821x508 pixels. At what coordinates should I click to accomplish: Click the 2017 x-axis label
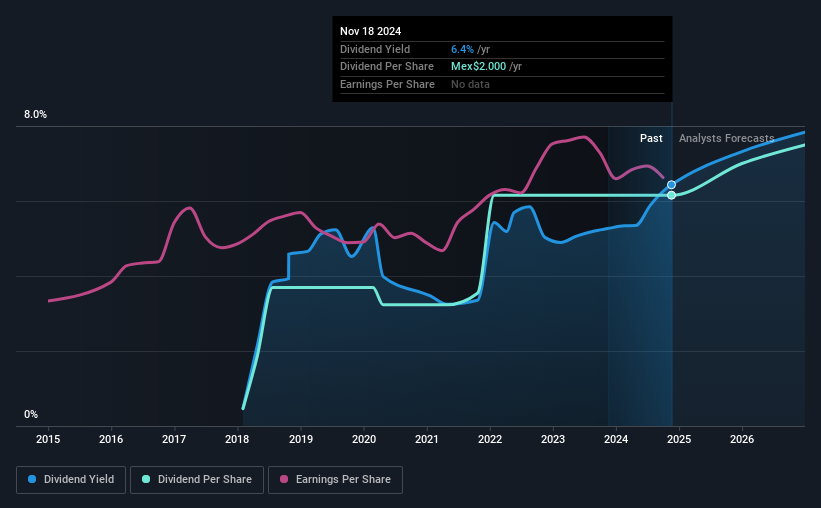(174, 439)
